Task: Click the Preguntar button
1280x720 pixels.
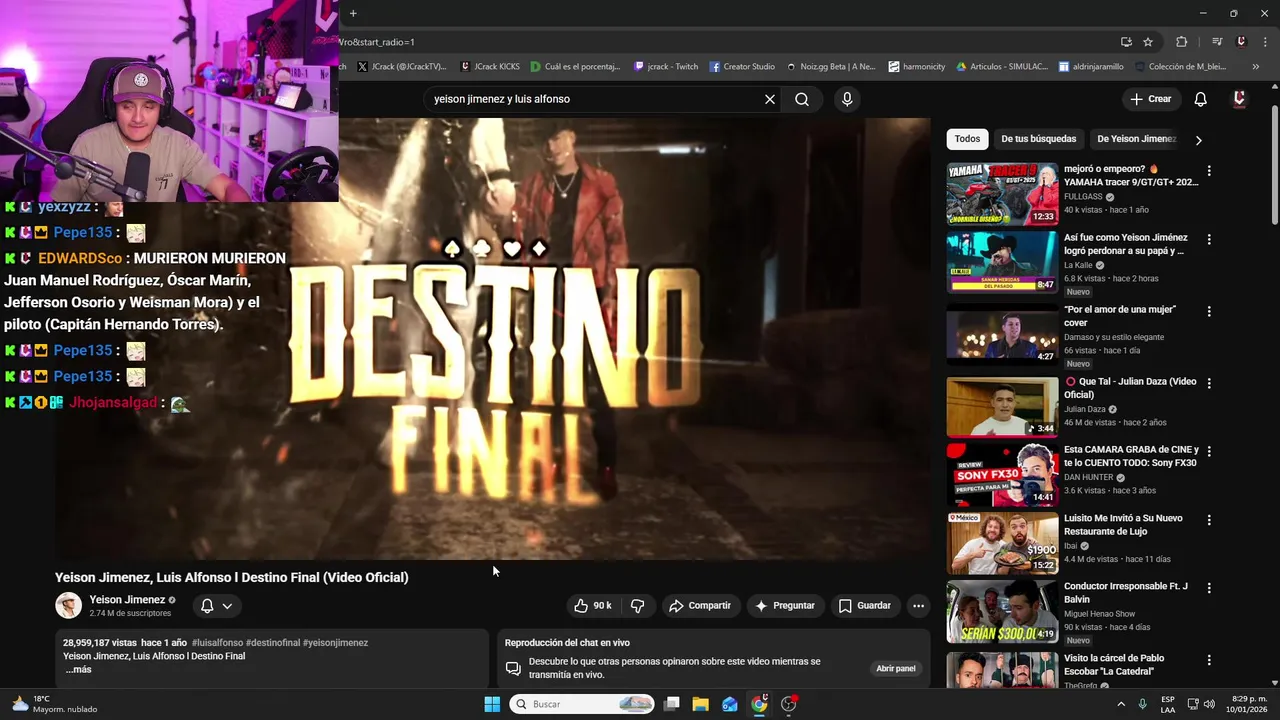Action: pyautogui.click(x=784, y=606)
